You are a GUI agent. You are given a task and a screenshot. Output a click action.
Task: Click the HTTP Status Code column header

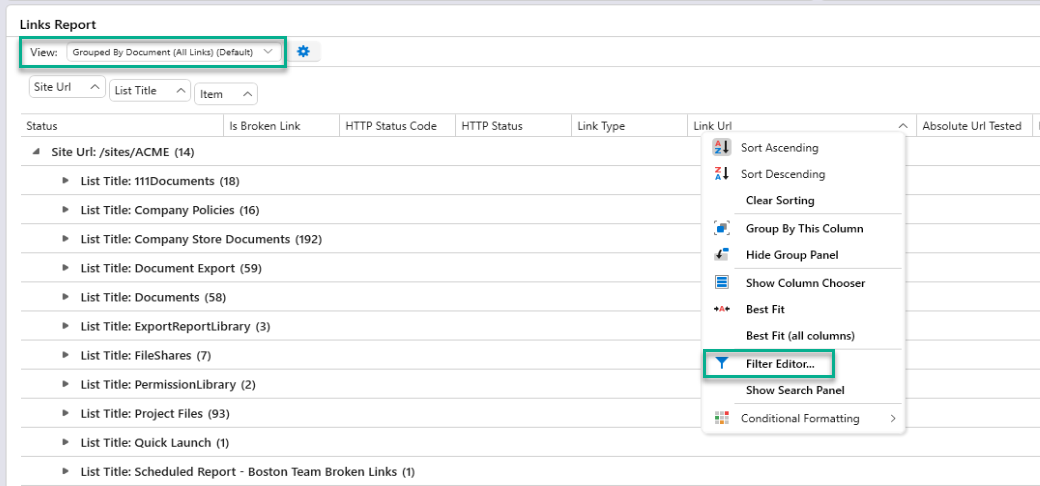click(x=397, y=126)
